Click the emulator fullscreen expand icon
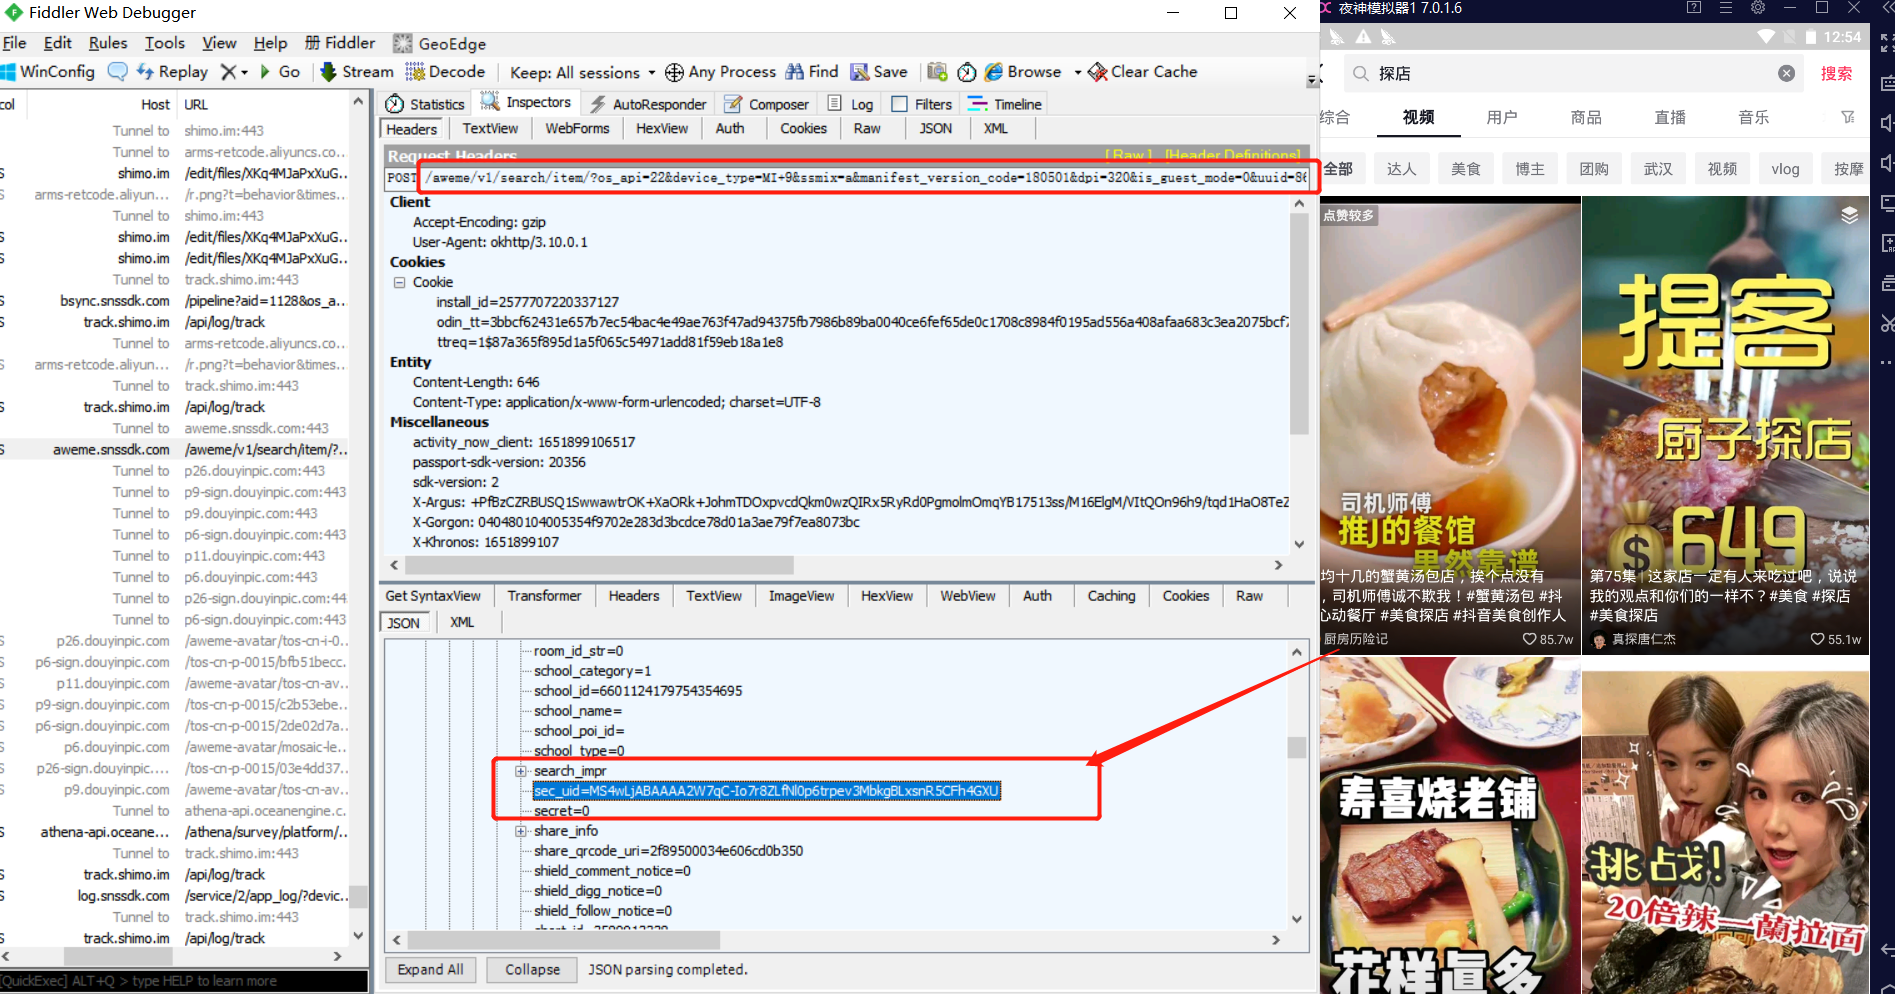The image size is (1895, 994). tap(1886, 43)
